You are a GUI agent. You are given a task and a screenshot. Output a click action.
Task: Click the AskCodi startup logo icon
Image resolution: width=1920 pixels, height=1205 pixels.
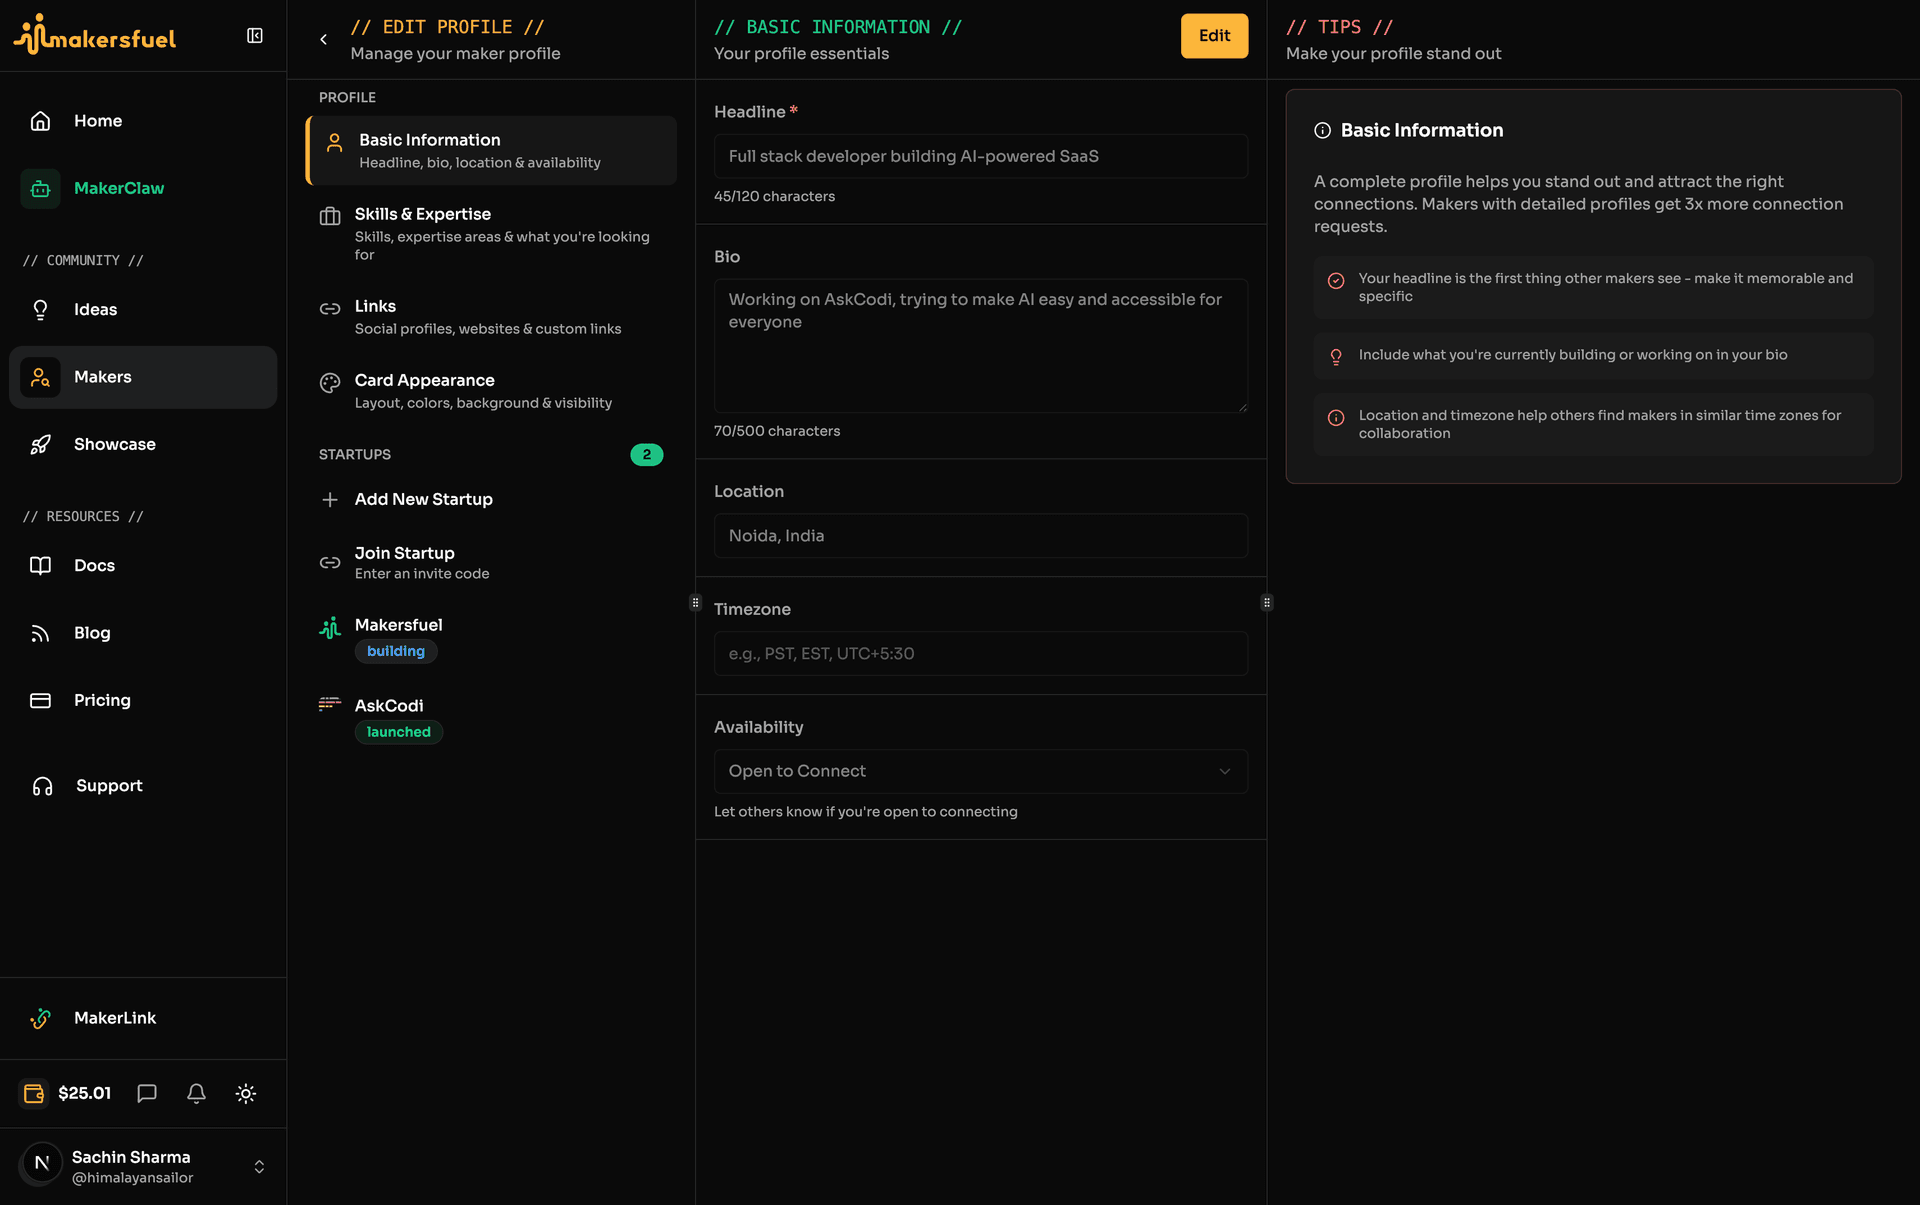click(x=330, y=703)
